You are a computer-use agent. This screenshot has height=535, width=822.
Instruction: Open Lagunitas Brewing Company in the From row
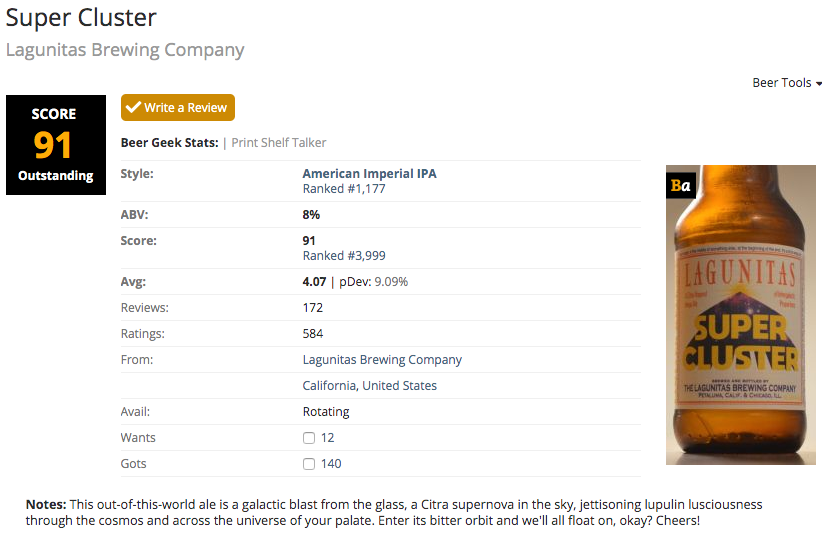[382, 360]
